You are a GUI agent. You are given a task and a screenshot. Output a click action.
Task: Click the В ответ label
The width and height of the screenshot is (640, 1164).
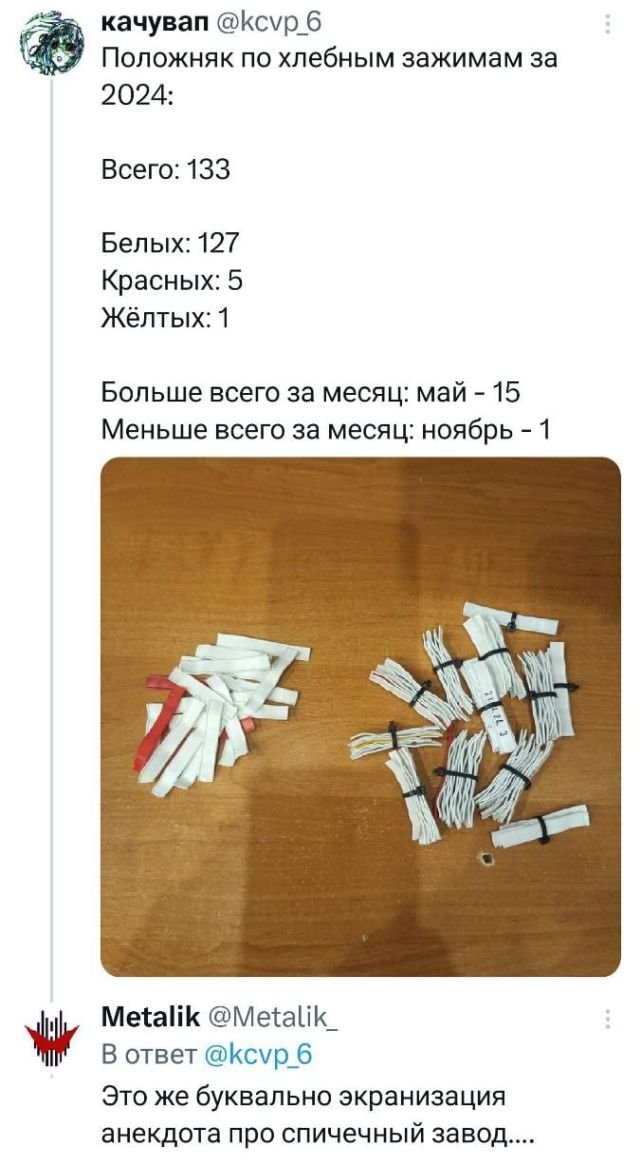click(149, 1054)
